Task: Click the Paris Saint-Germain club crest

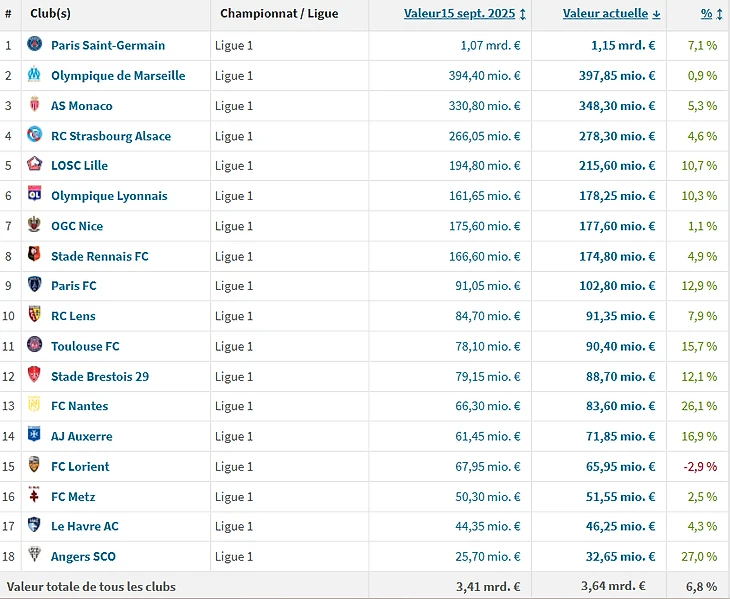Action: tap(35, 45)
